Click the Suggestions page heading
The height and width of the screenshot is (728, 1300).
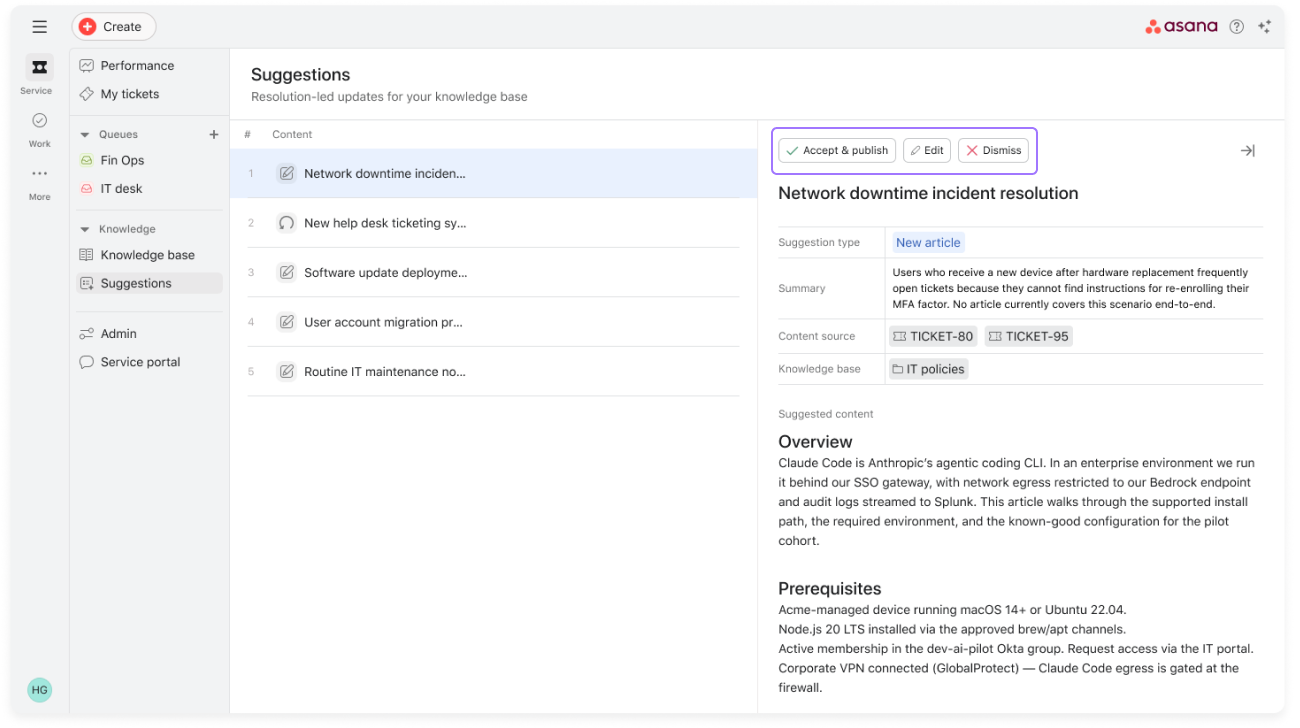(x=301, y=75)
